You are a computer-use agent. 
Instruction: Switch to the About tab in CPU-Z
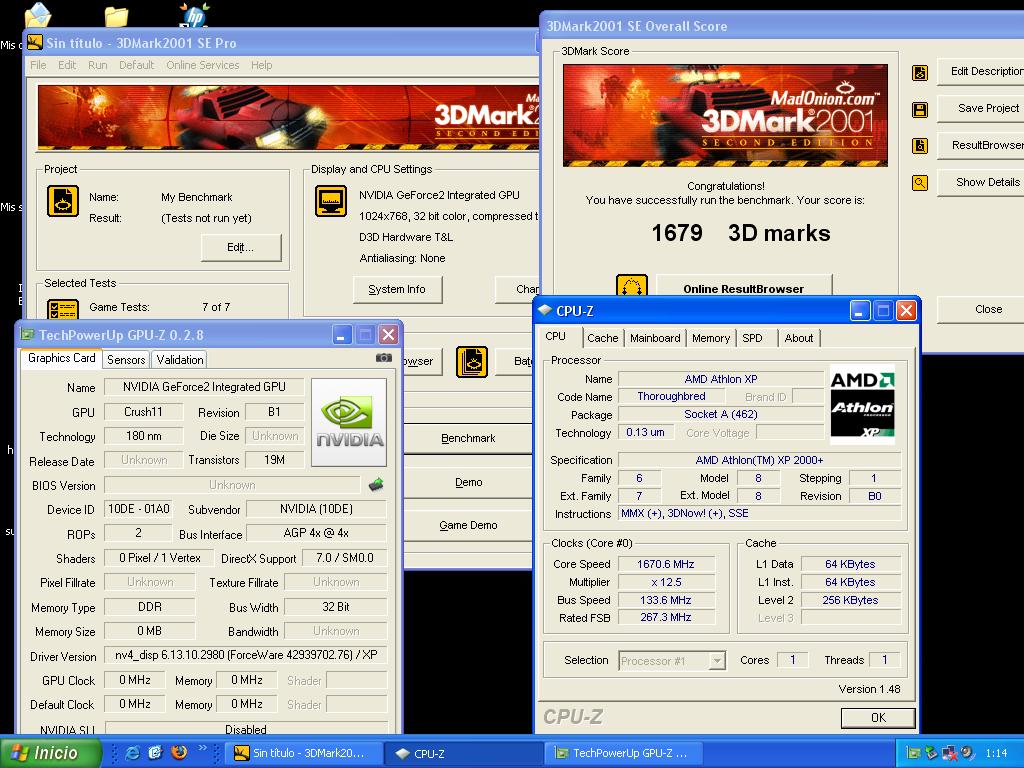(x=799, y=338)
